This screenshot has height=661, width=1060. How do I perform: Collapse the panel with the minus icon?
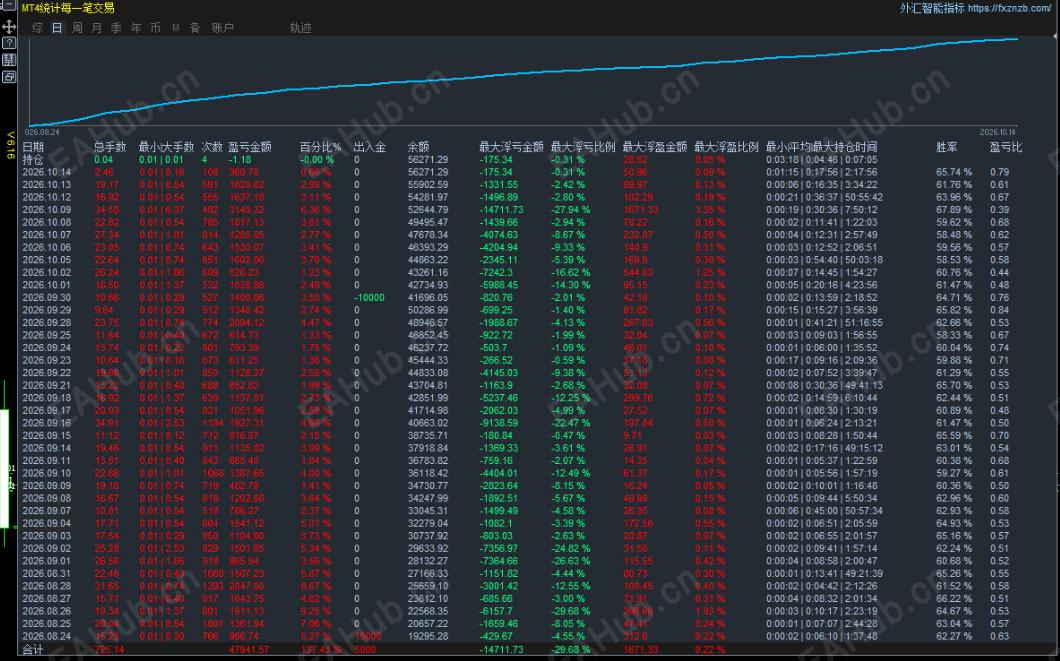tap(9, 5)
